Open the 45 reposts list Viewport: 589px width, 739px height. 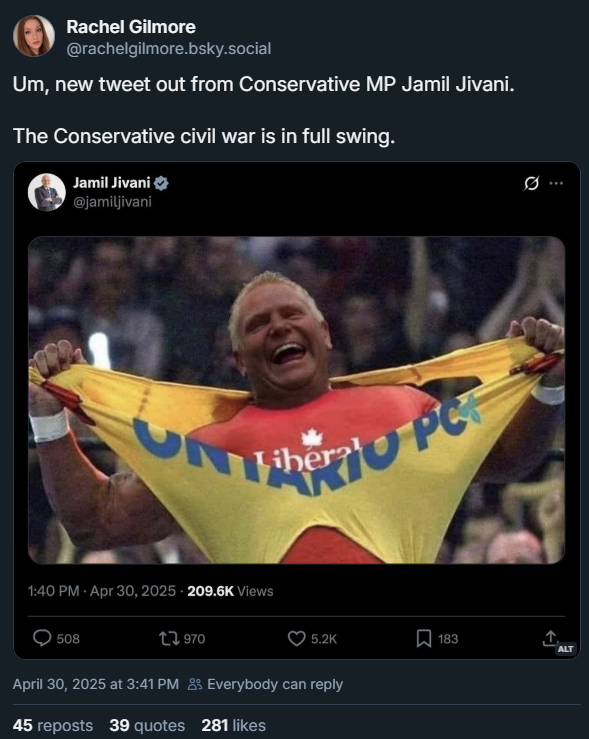(53, 725)
